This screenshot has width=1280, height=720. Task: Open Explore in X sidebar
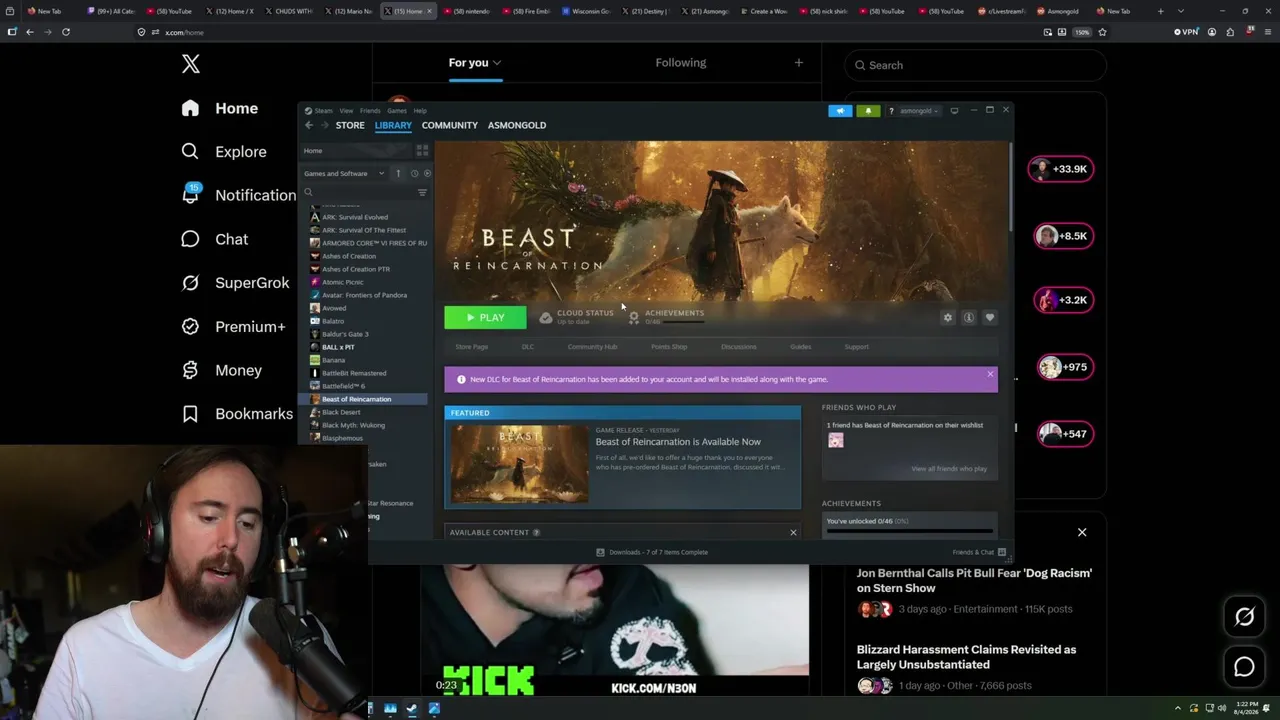pyautogui.click(x=224, y=152)
